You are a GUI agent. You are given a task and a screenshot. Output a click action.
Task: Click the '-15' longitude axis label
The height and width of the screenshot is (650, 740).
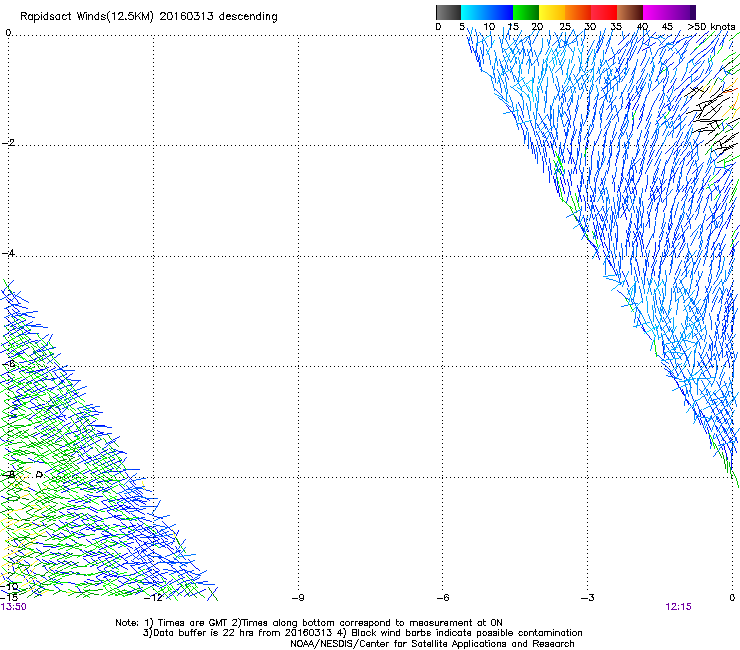[x=9, y=598]
